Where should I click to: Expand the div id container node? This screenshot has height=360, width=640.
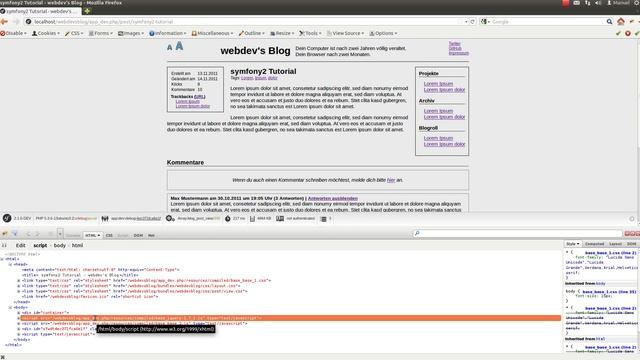pyautogui.click(x=18, y=313)
